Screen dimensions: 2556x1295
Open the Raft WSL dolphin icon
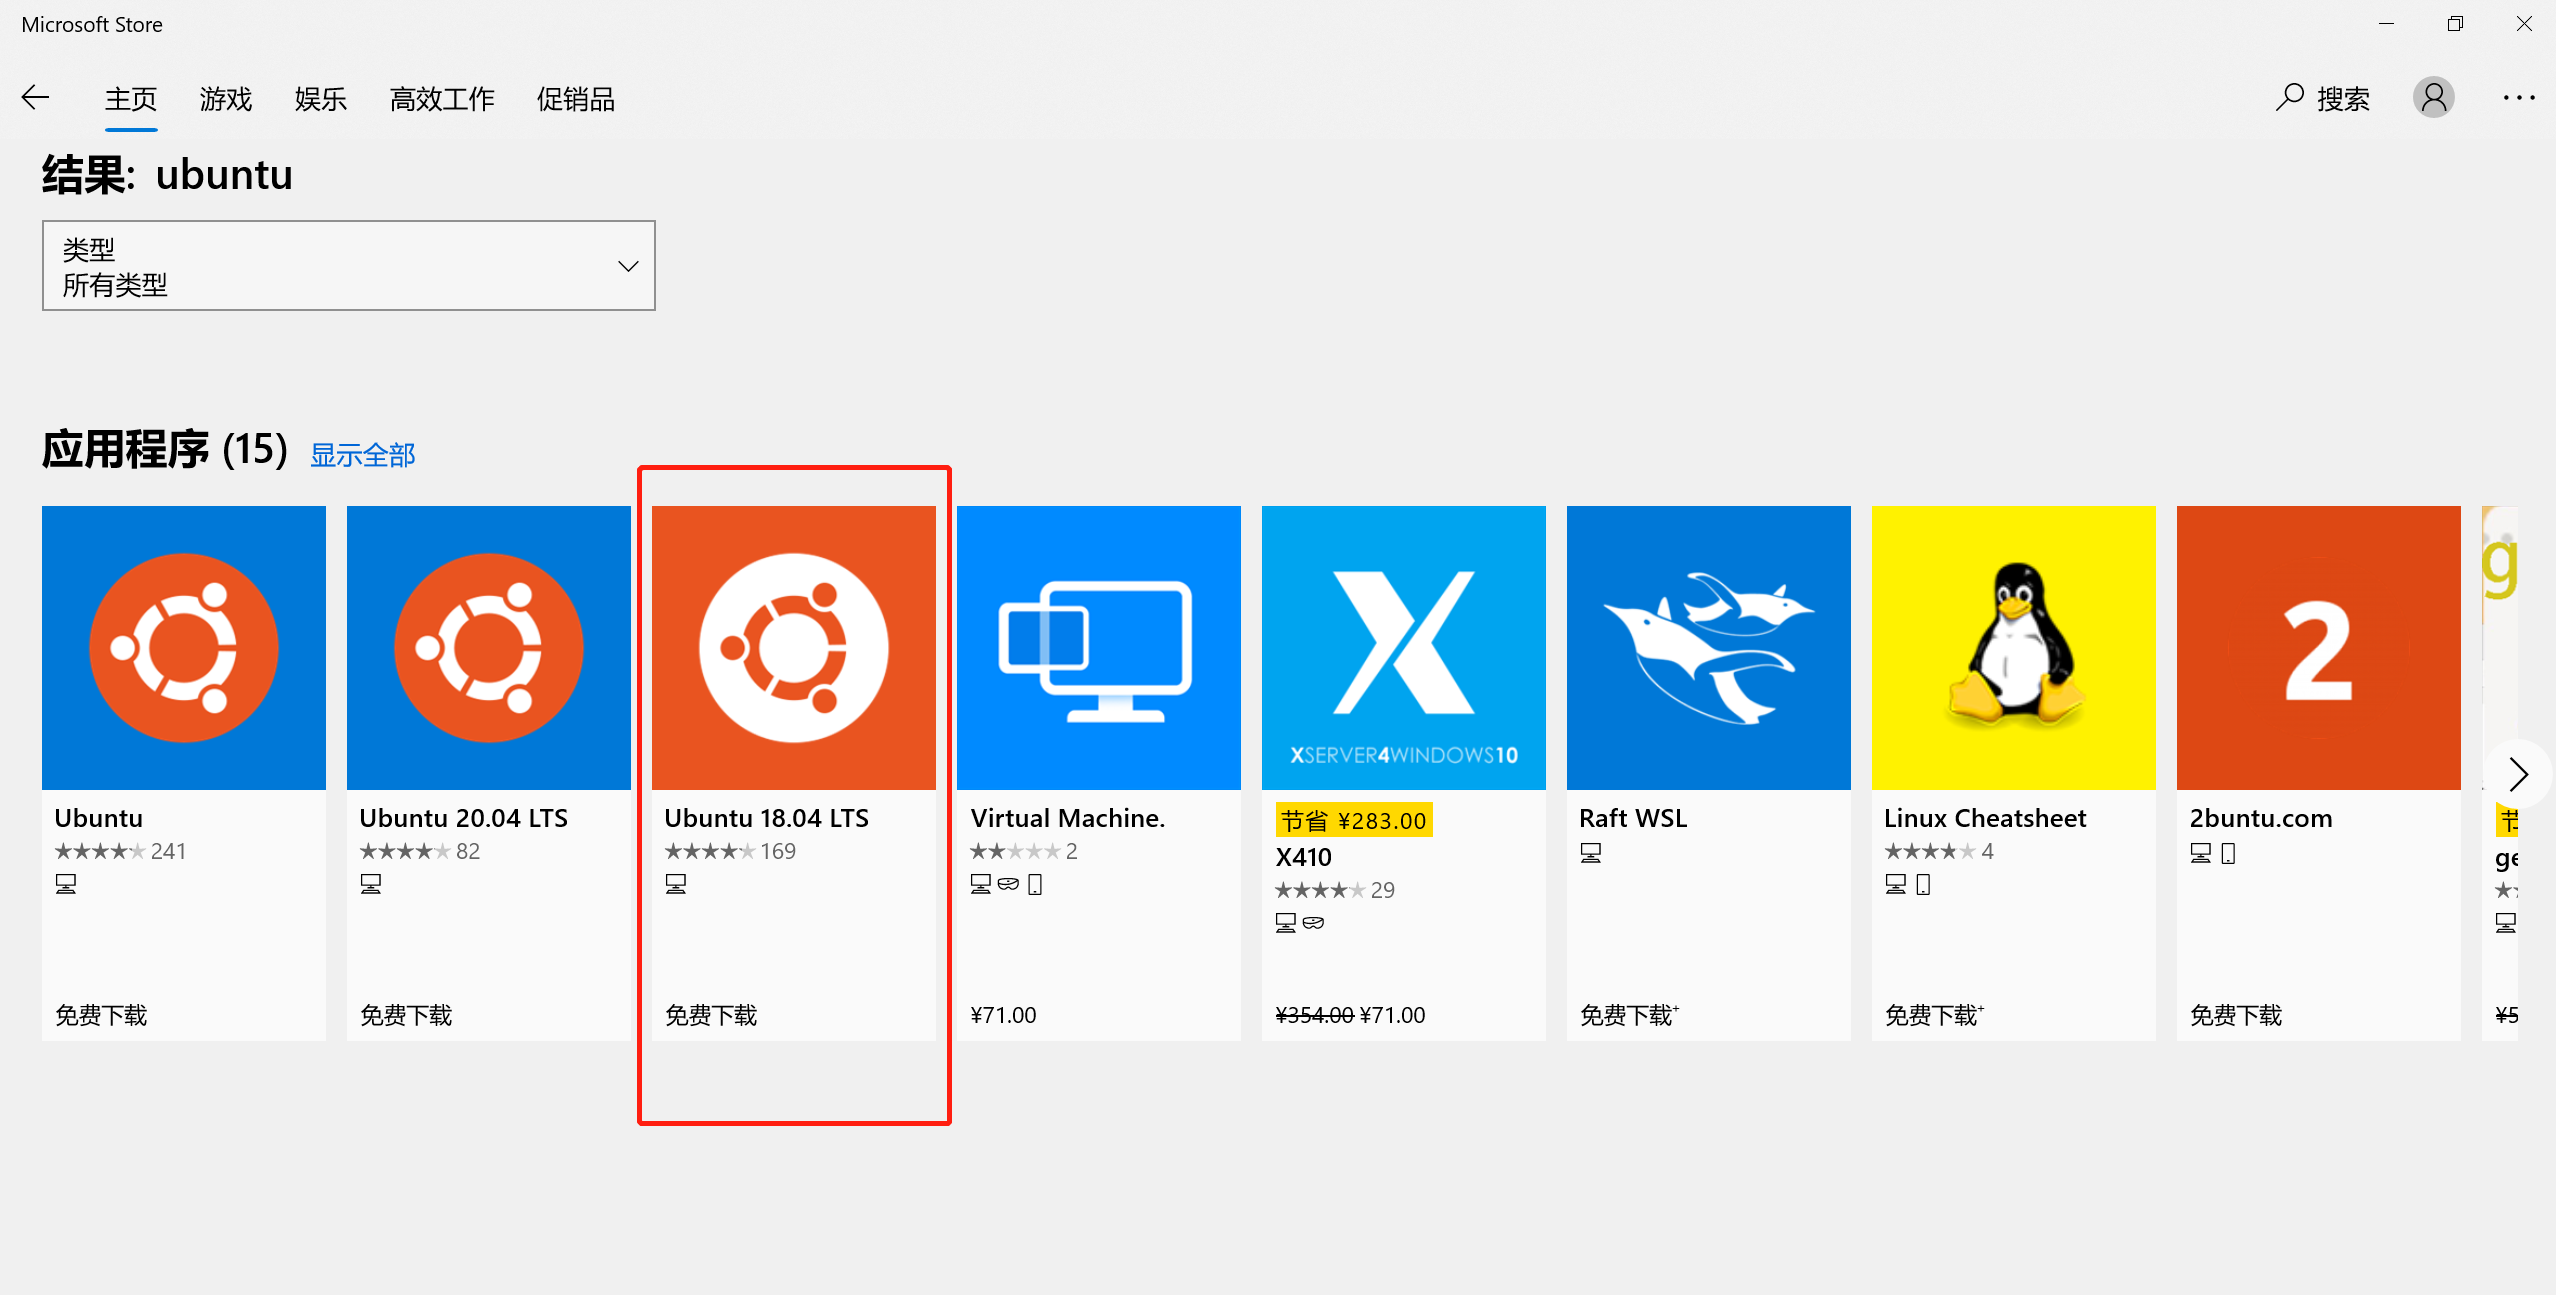point(1708,647)
